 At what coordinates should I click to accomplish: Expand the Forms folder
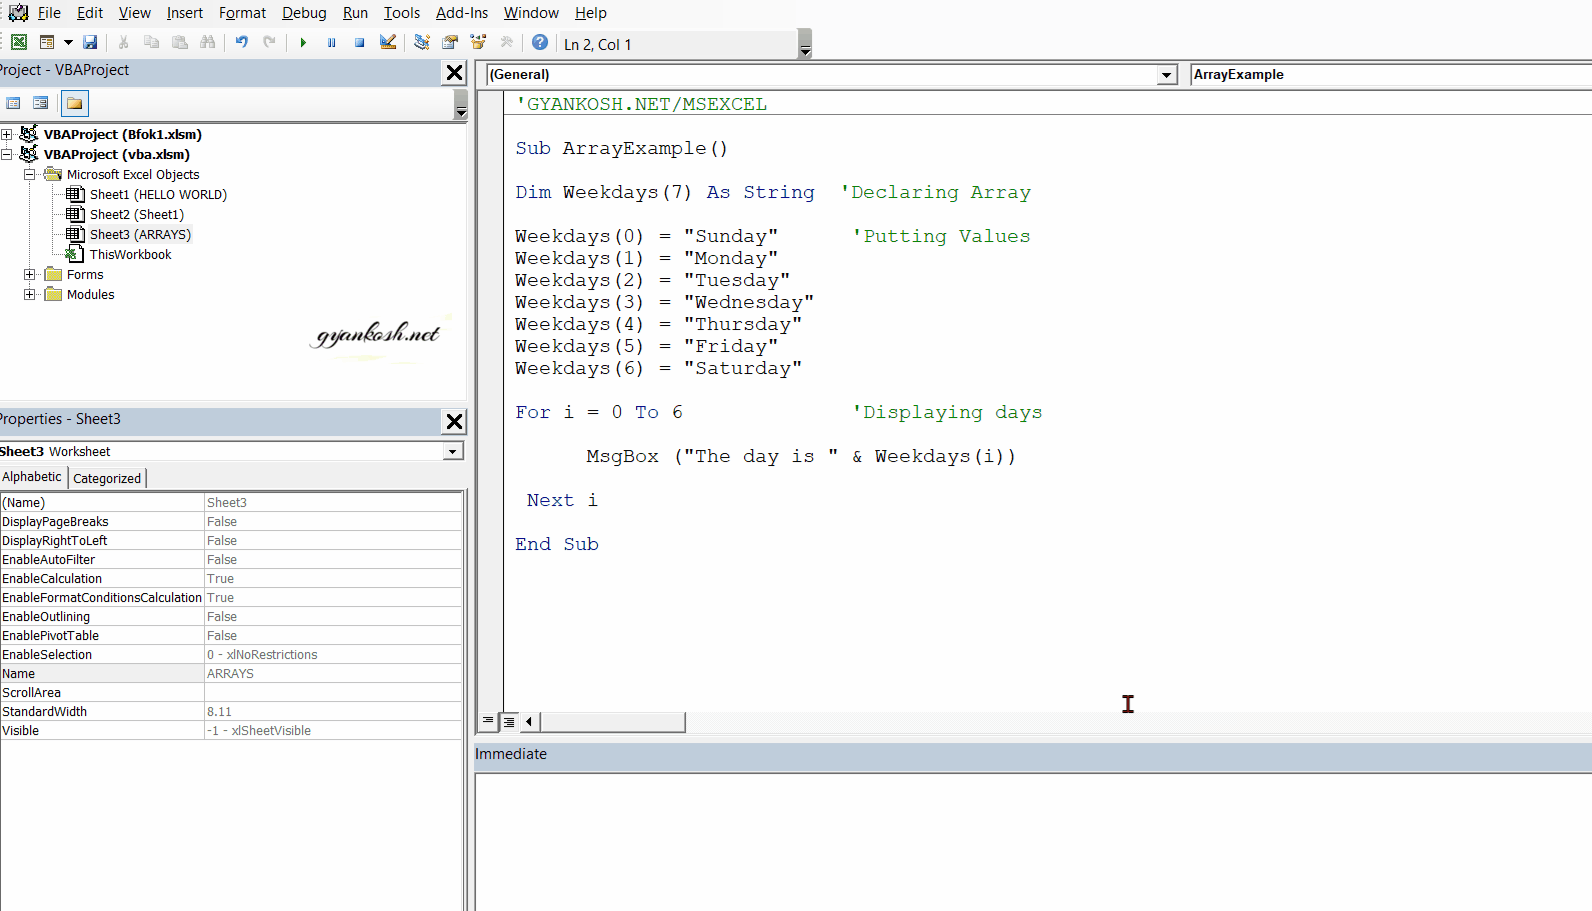30,274
